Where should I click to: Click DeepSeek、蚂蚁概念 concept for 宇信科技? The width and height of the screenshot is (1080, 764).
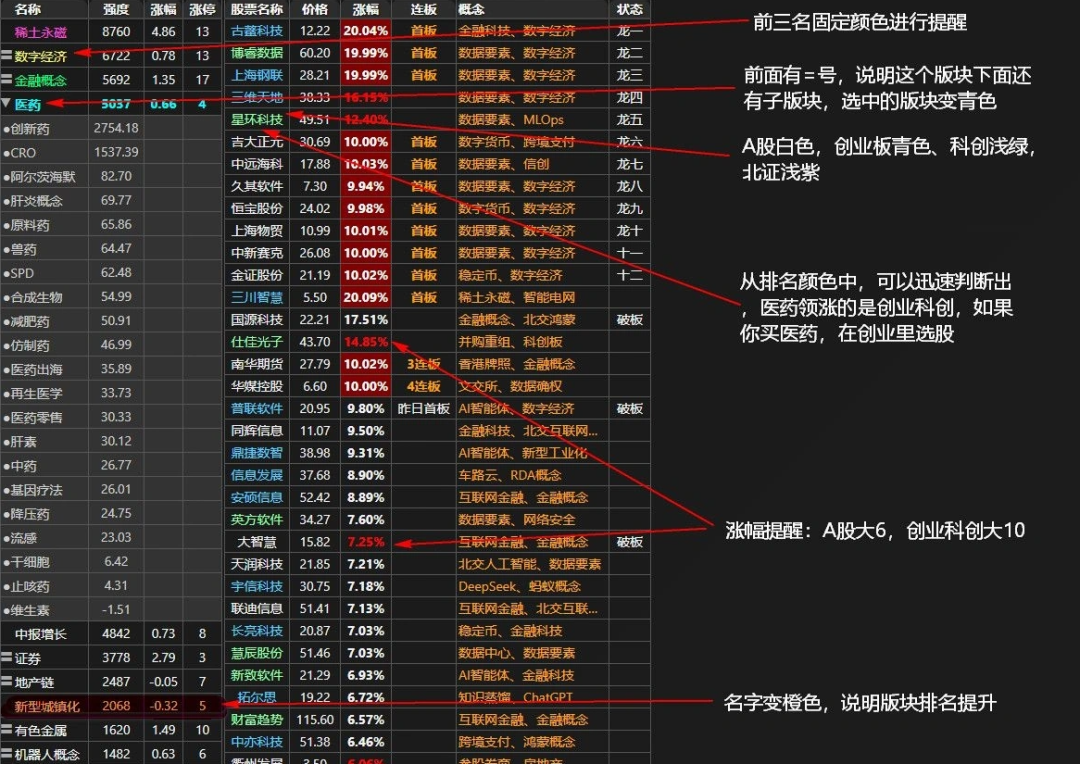(x=519, y=586)
